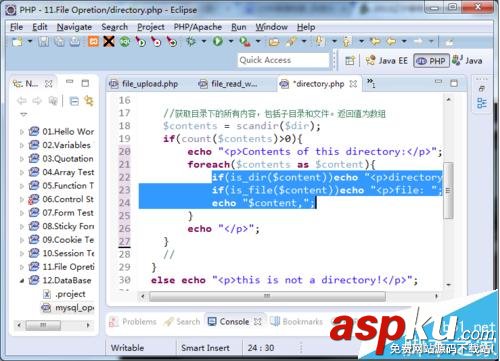Switch to the Java perspective
The image size is (500, 361).
(x=467, y=61)
